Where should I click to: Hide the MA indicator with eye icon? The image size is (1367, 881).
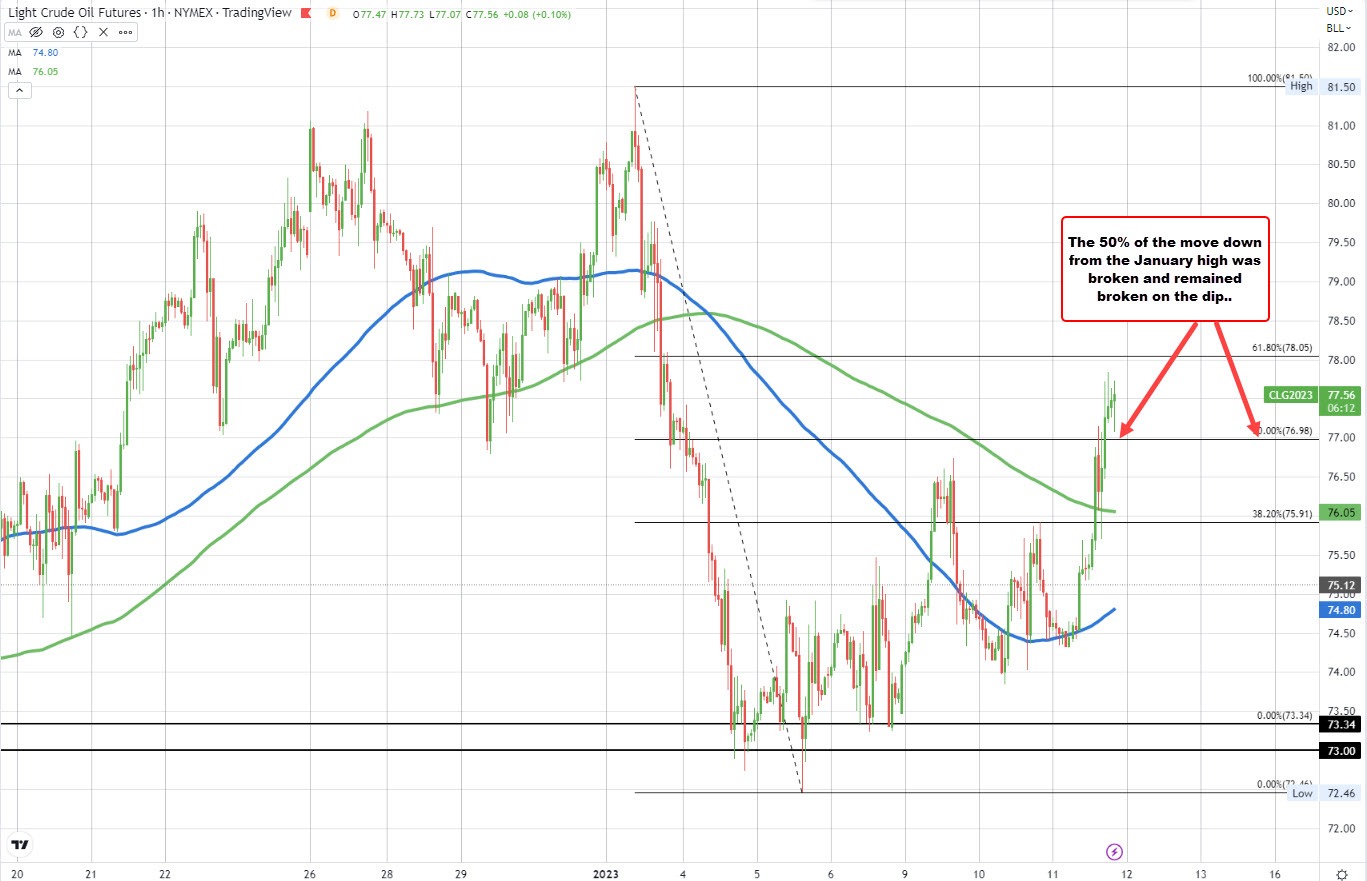click(36, 32)
